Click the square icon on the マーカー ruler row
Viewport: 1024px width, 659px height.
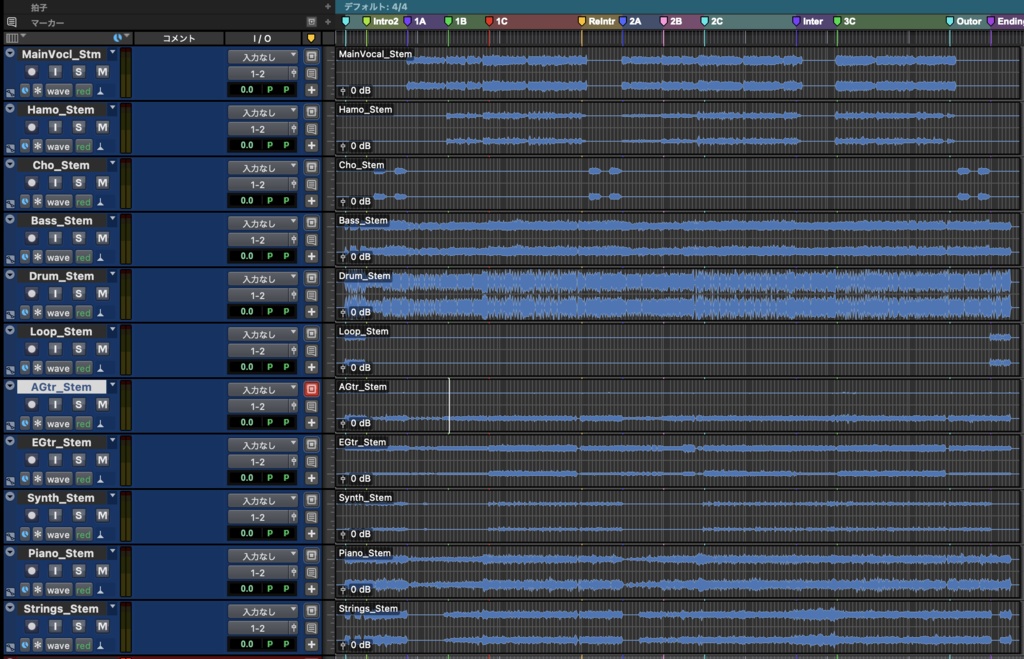click(312, 22)
